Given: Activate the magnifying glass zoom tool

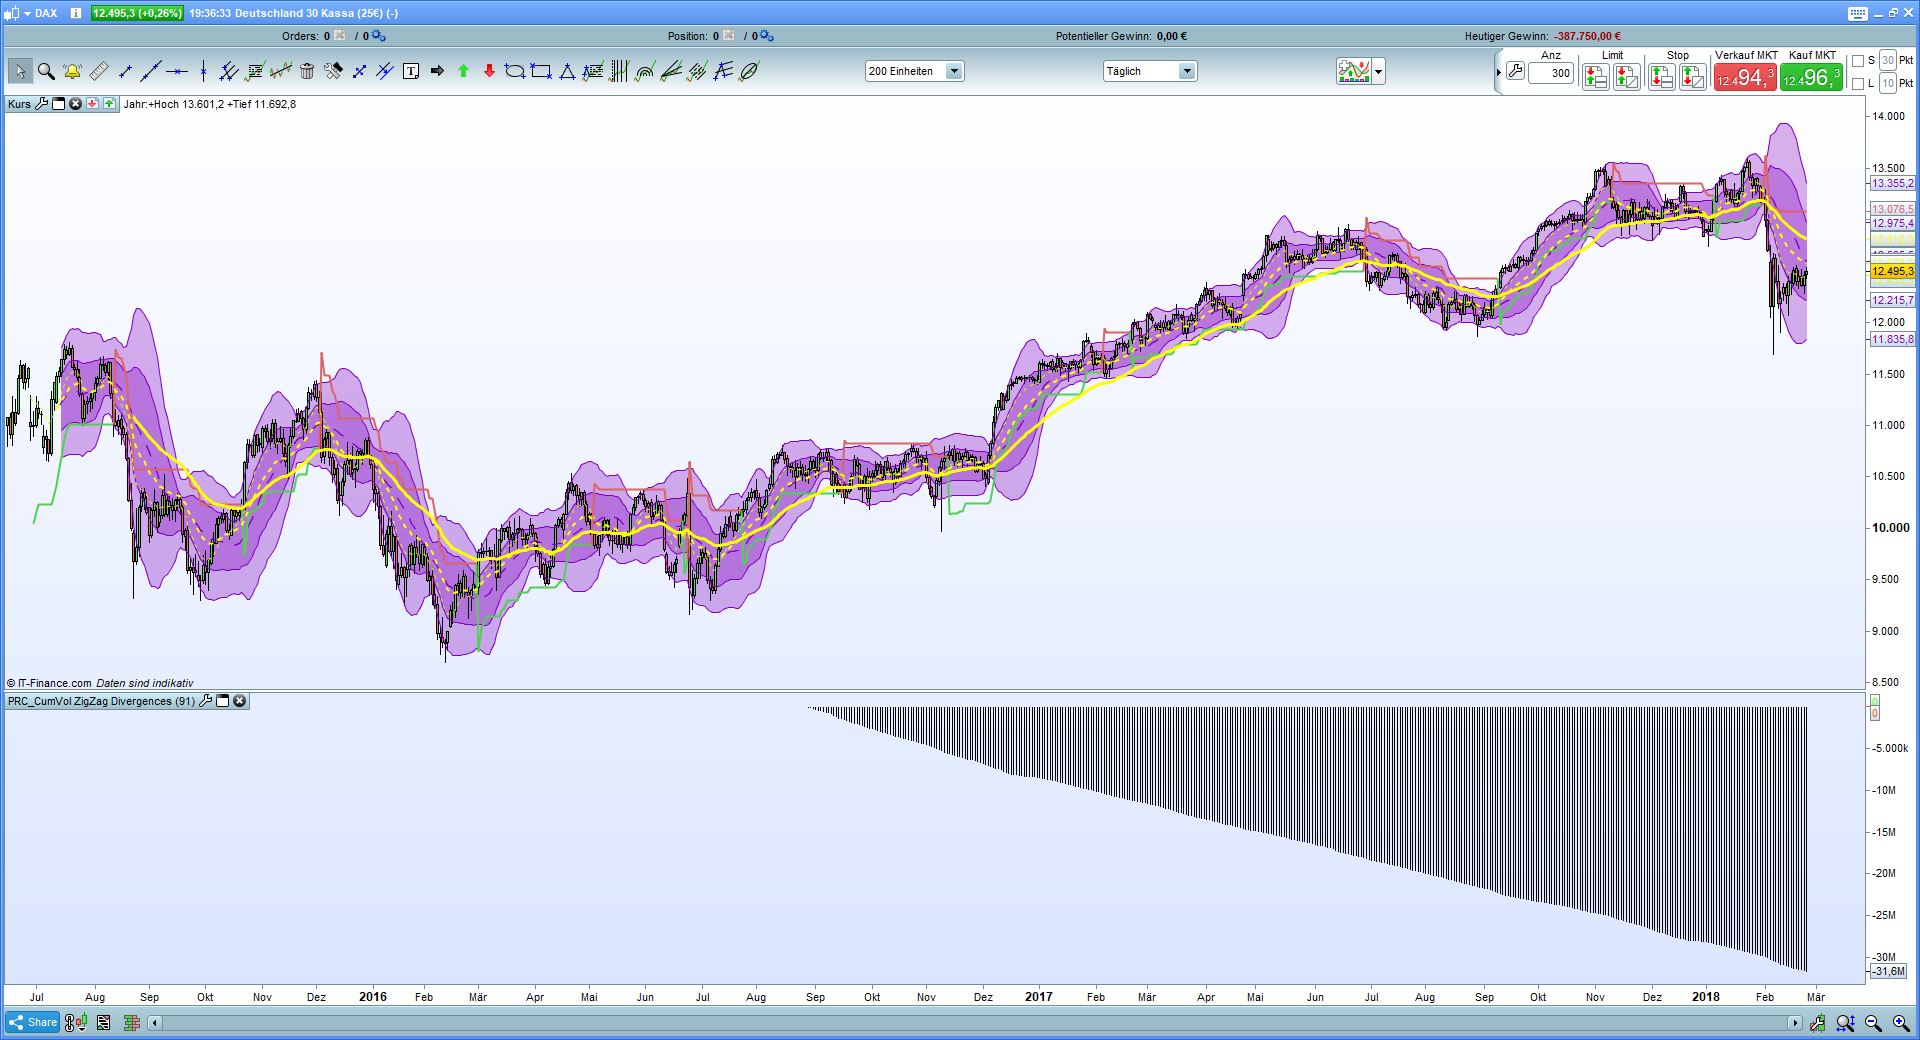Looking at the screenshot, I should click(46, 71).
